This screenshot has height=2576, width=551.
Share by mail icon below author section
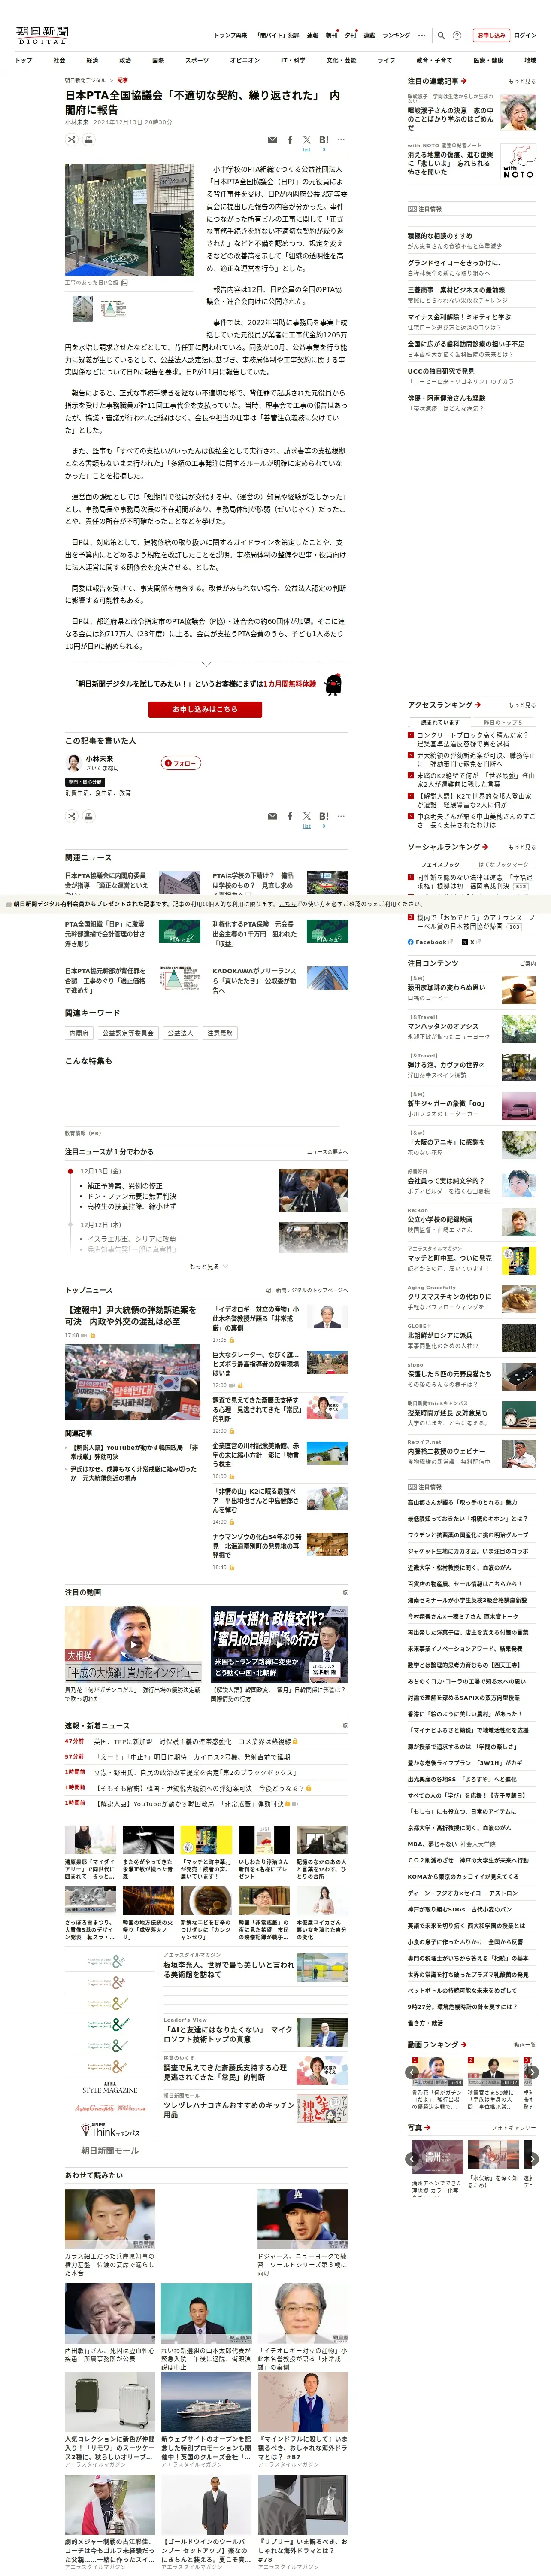click(x=272, y=816)
